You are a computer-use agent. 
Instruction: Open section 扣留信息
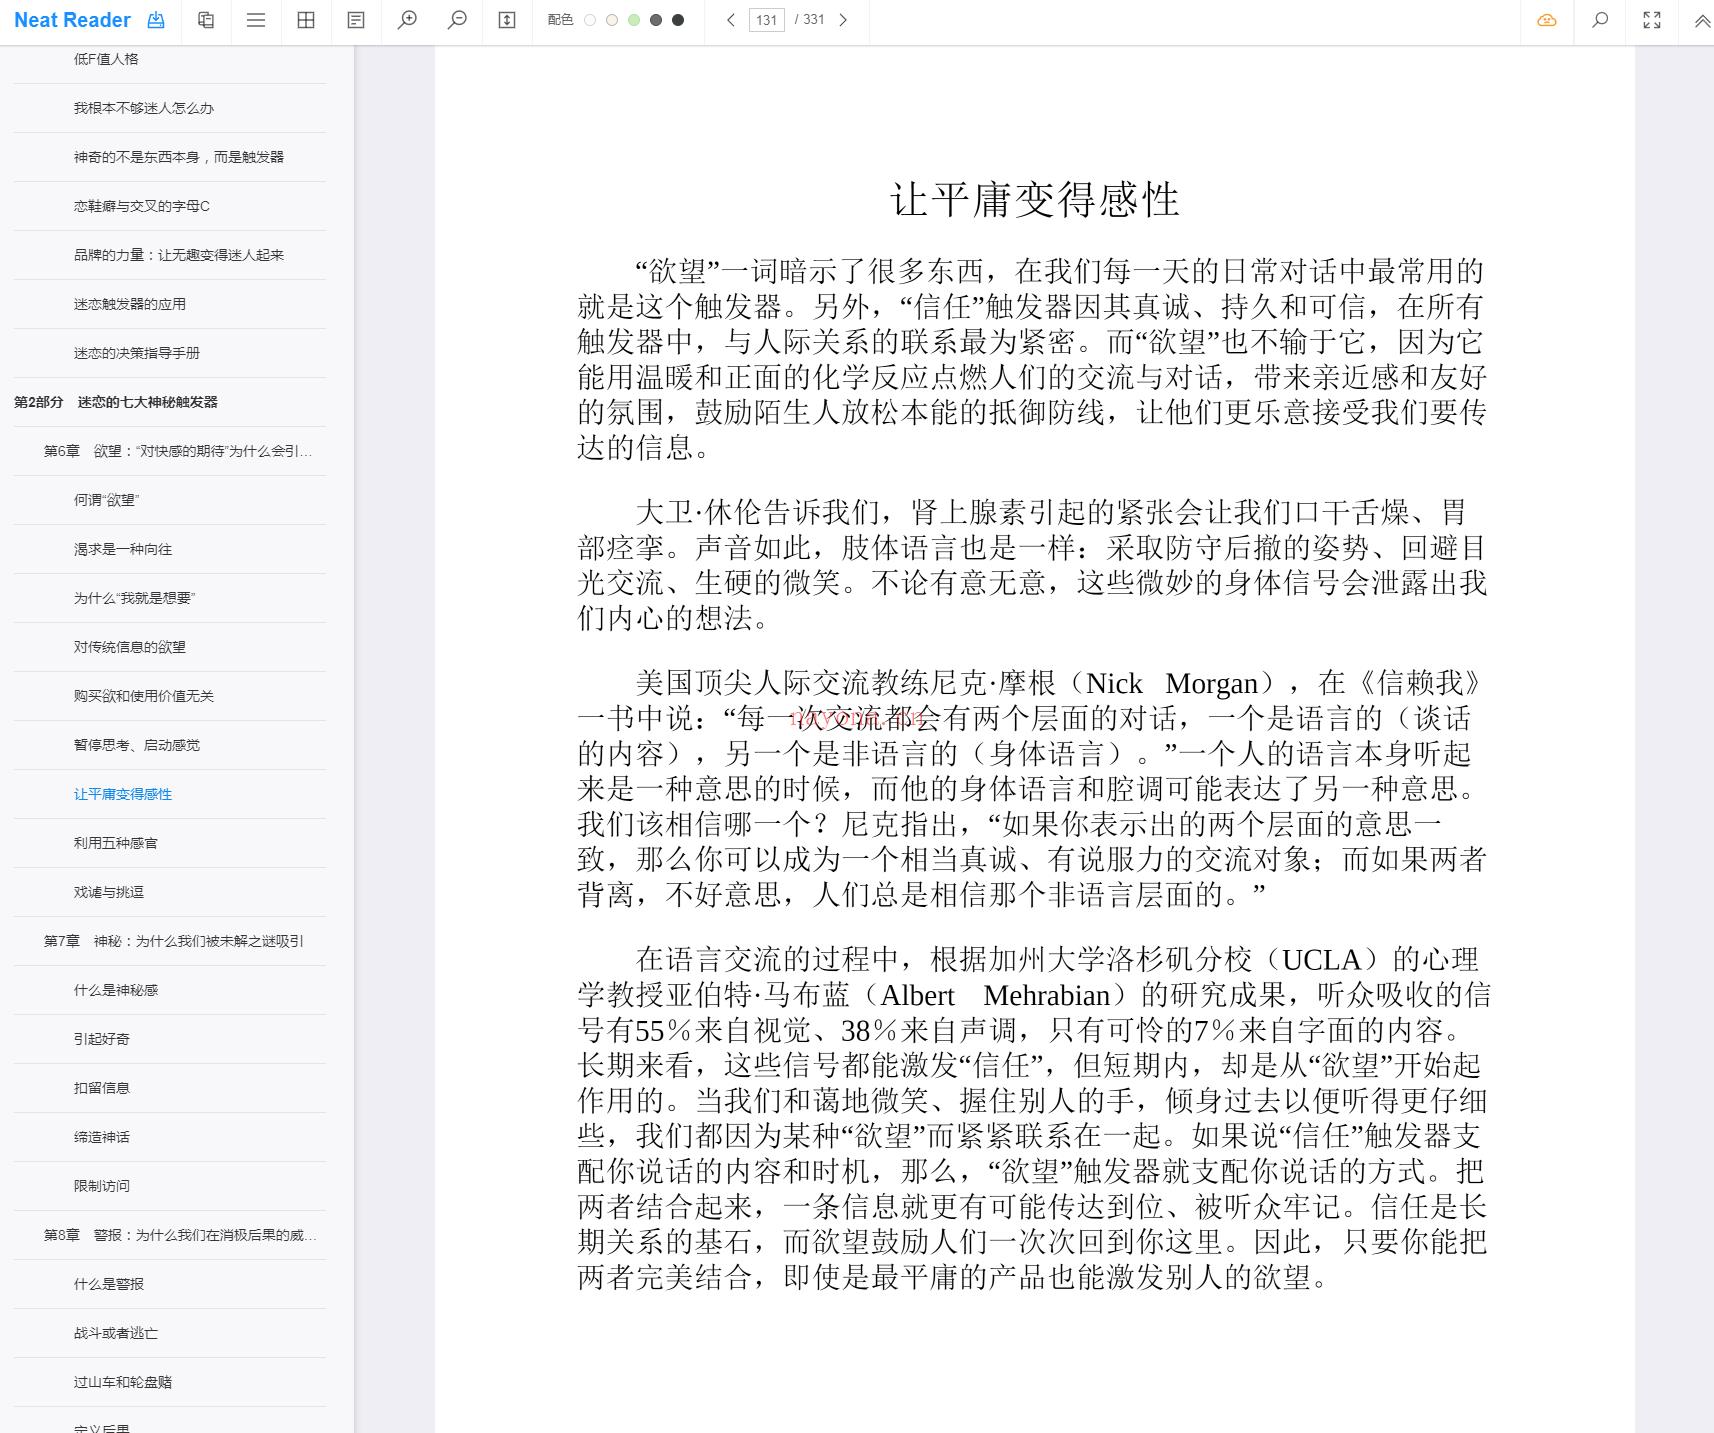click(101, 1088)
